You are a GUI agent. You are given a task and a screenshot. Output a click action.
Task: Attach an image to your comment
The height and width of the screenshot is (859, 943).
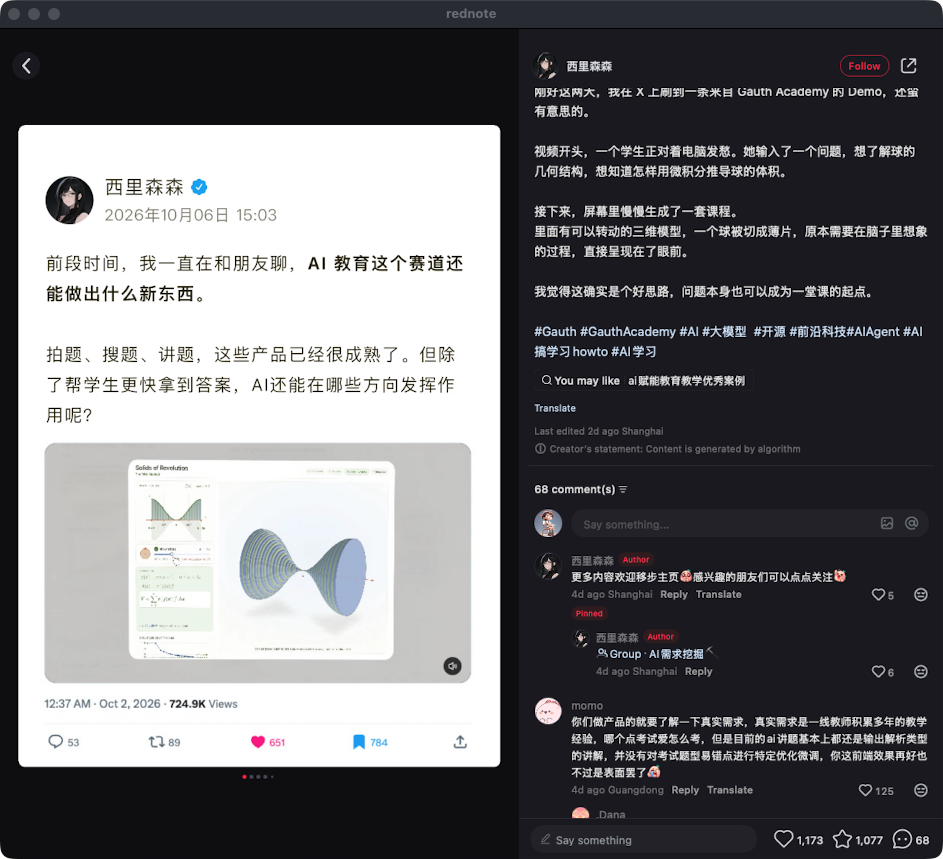point(887,523)
